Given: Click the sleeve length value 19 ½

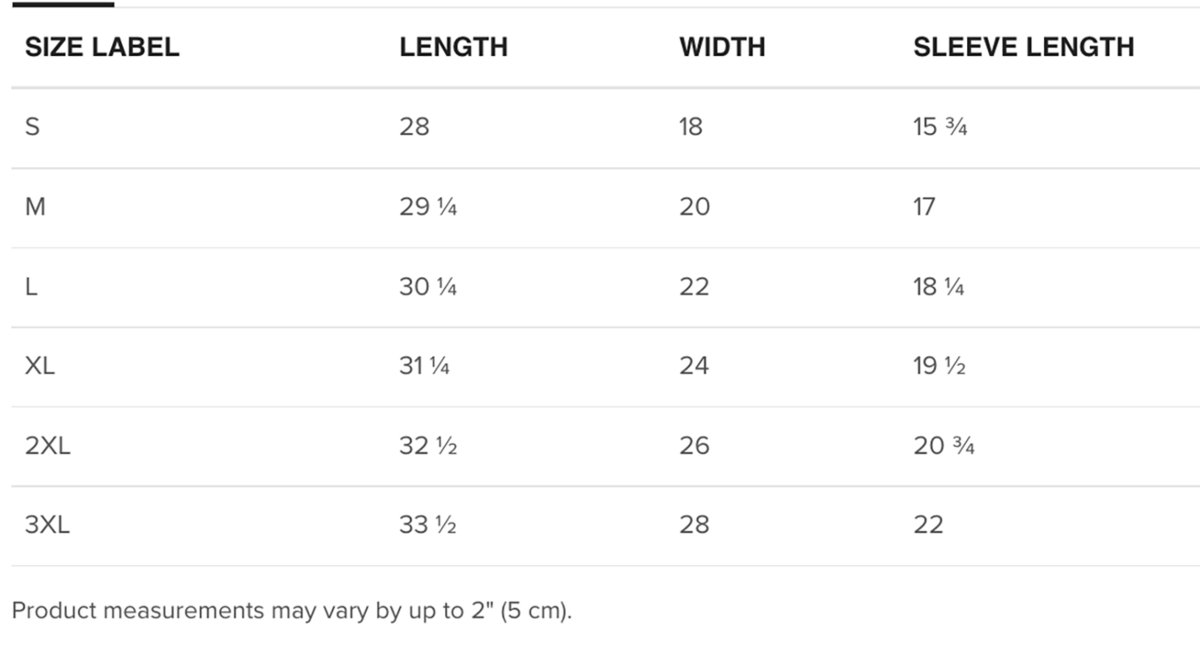Looking at the screenshot, I should [x=939, y=366].
